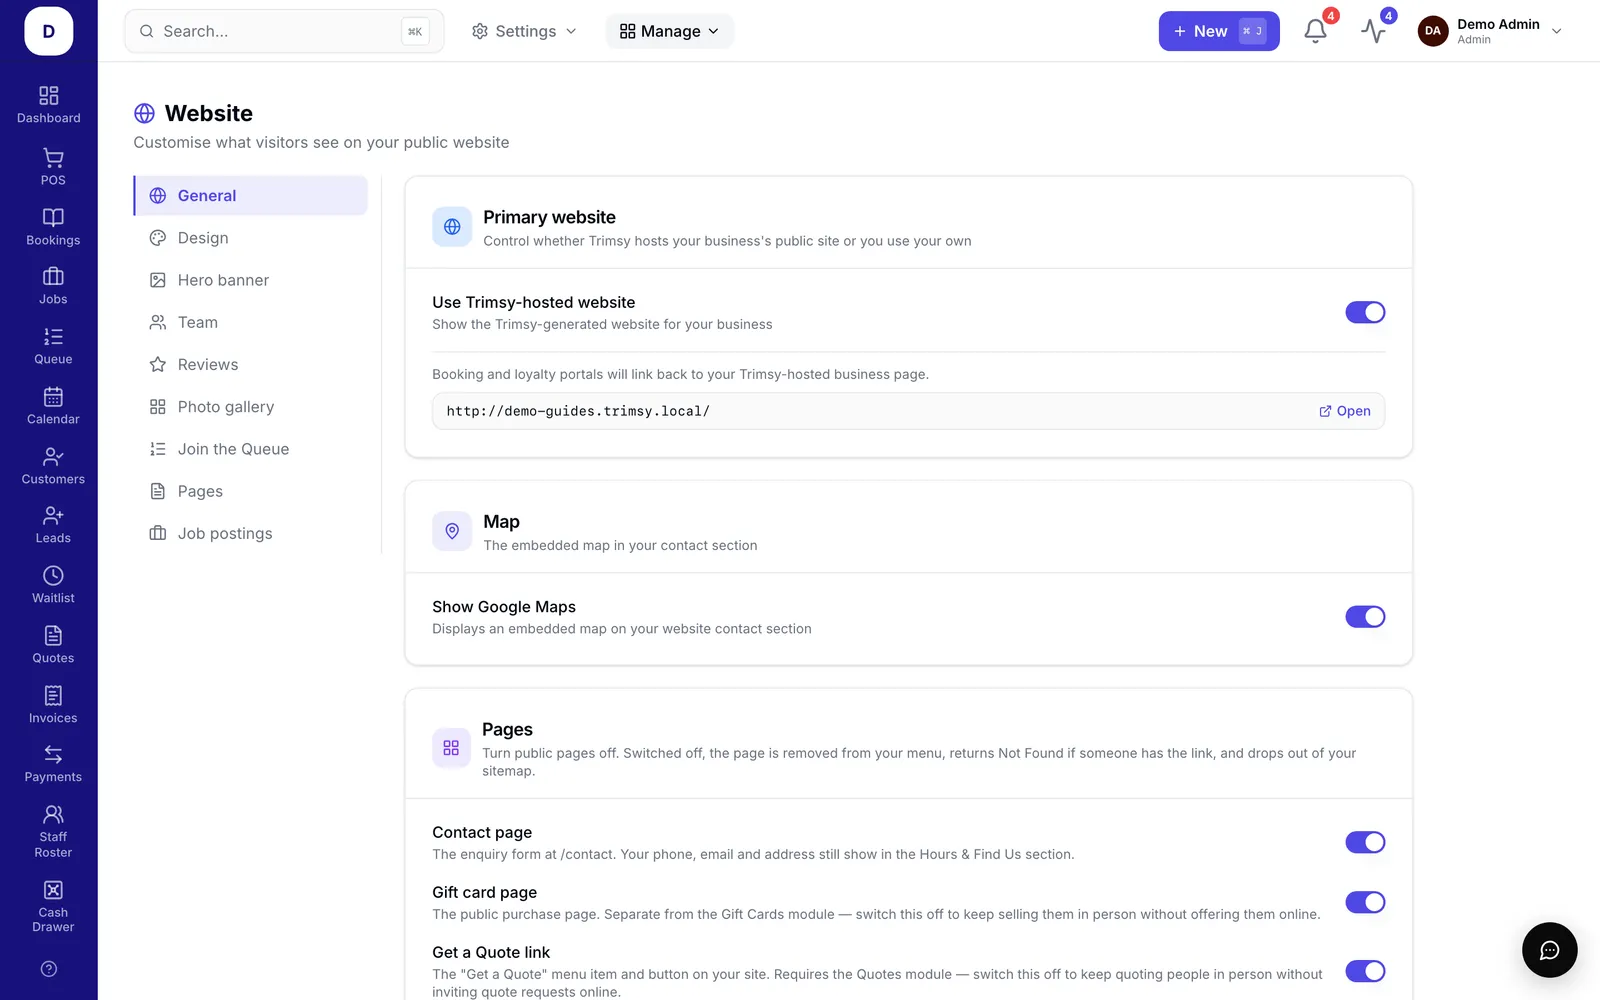Image resolution: width=1600 pixels, height=1000 pixels.
Task: Select the Job postings tab
Action: pyautogui.click(x=251, y=534)
